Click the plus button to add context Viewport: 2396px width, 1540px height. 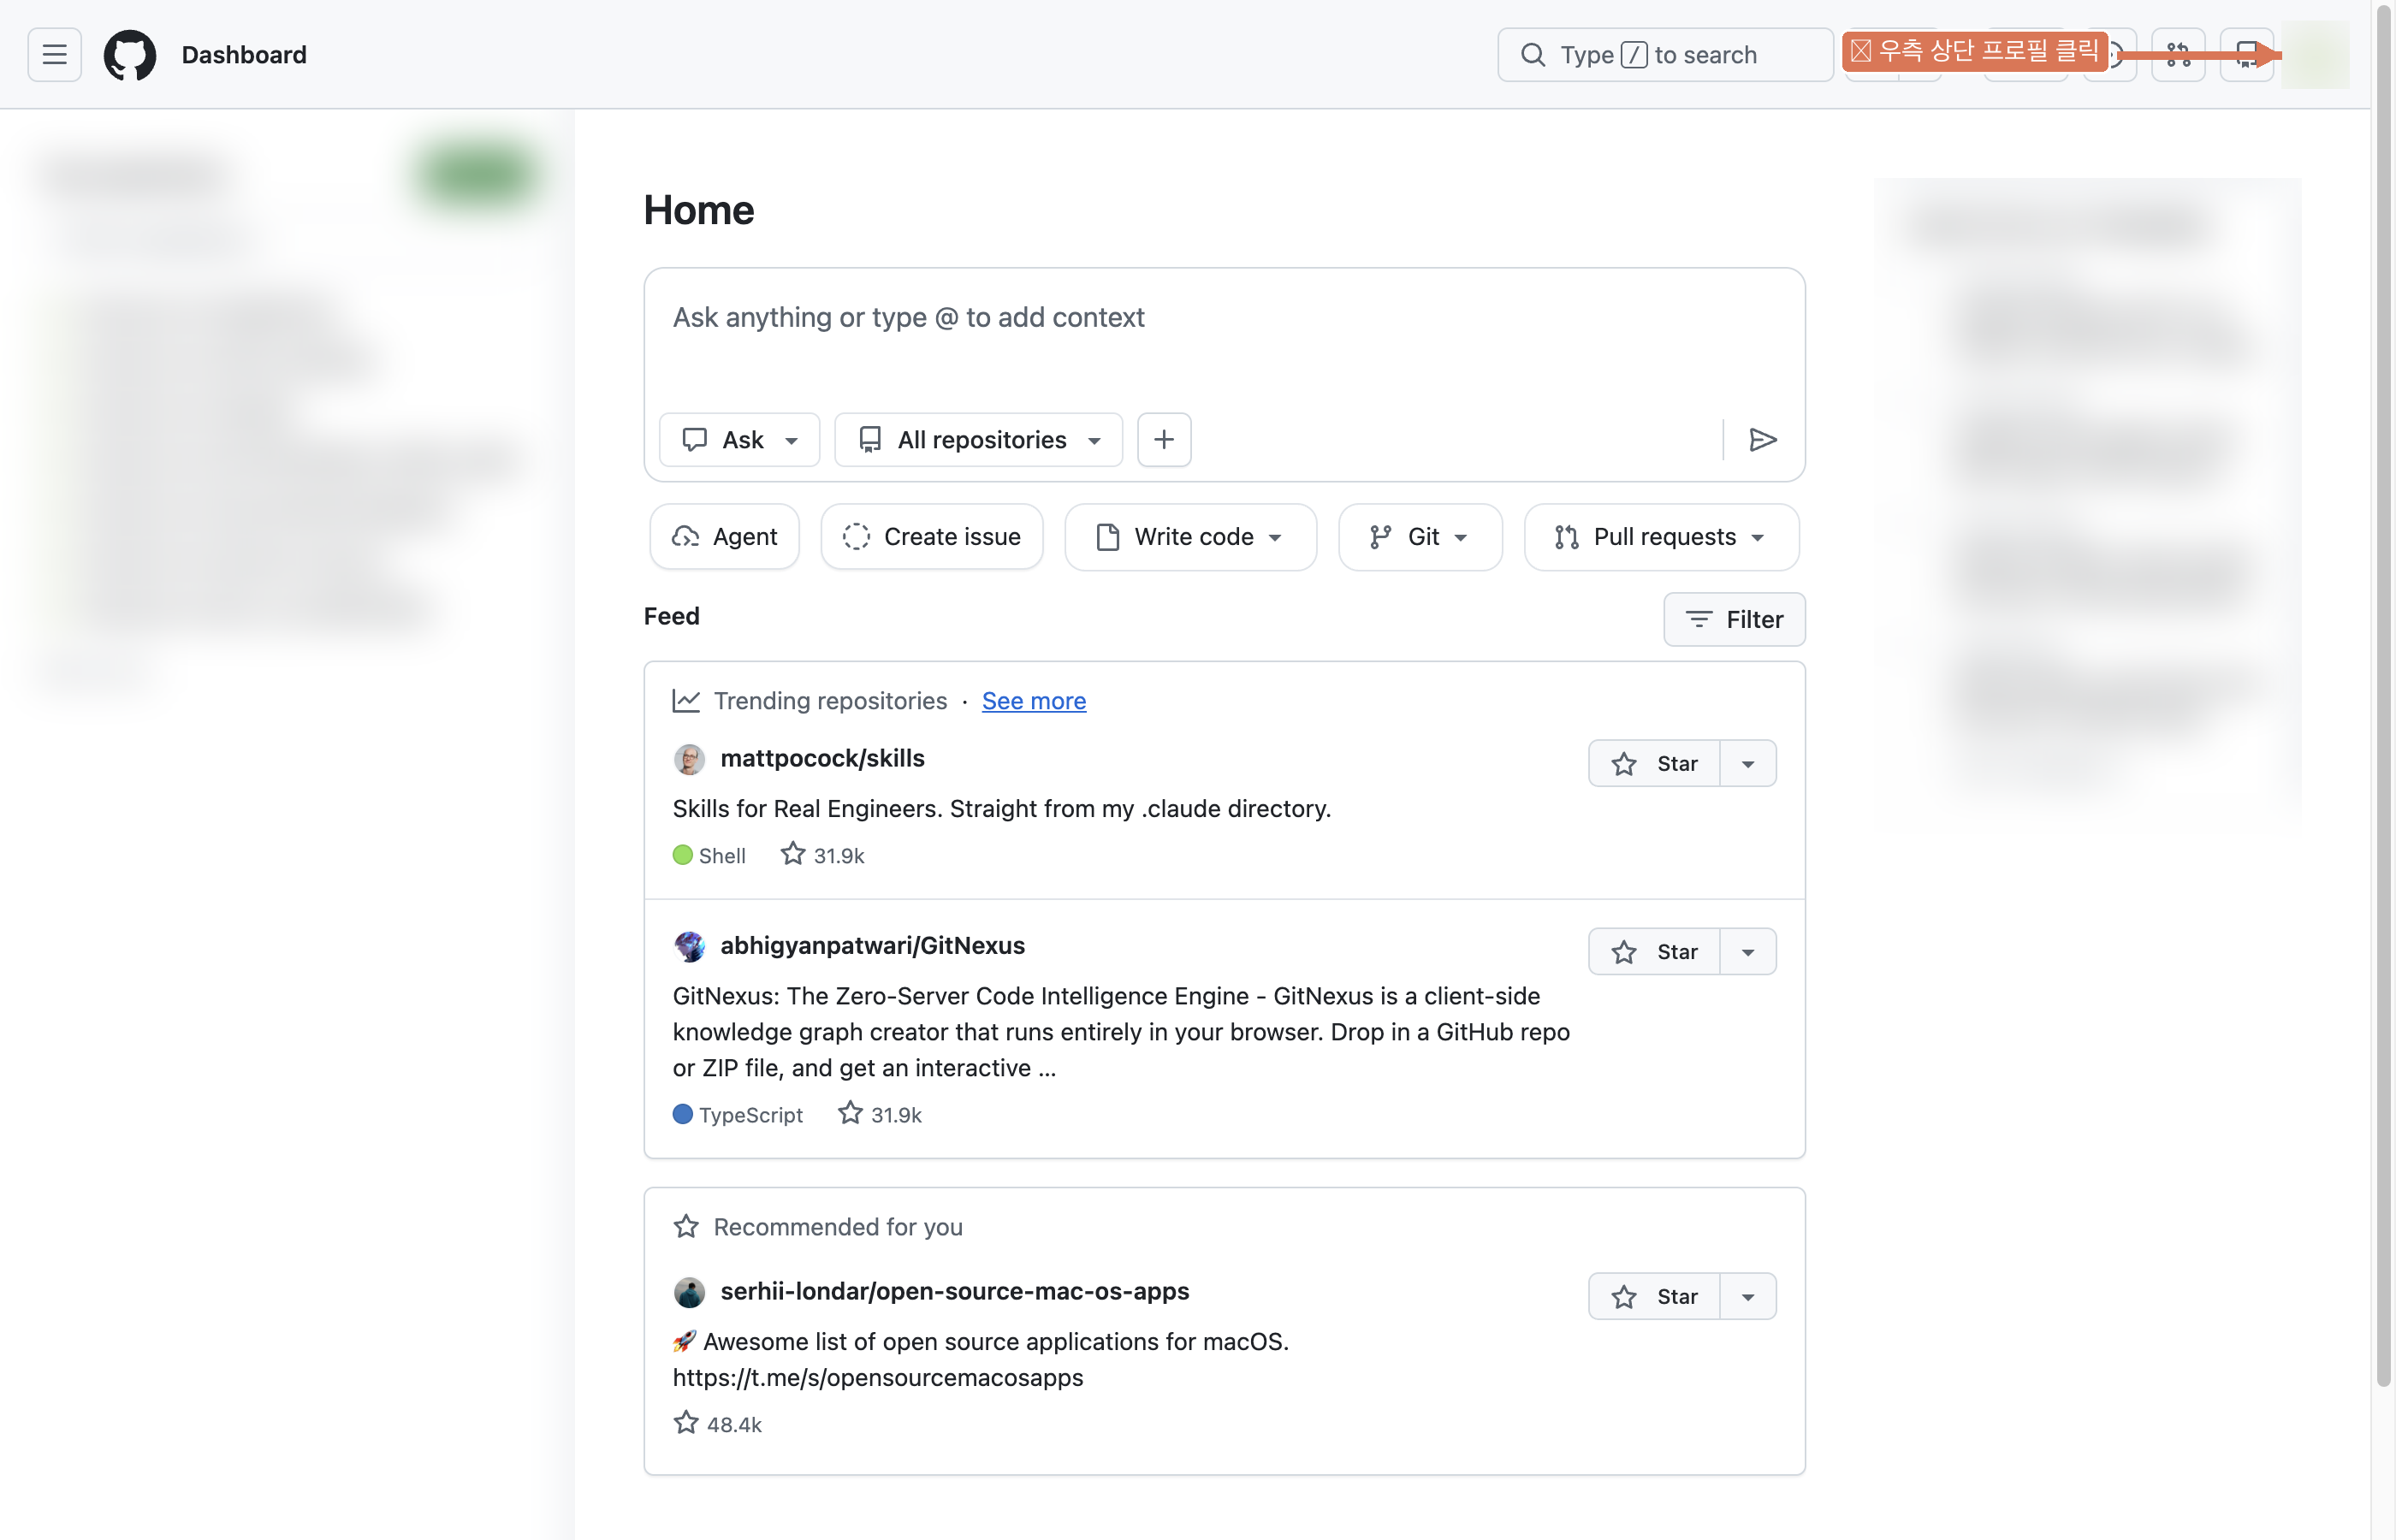coord(1164,439)
